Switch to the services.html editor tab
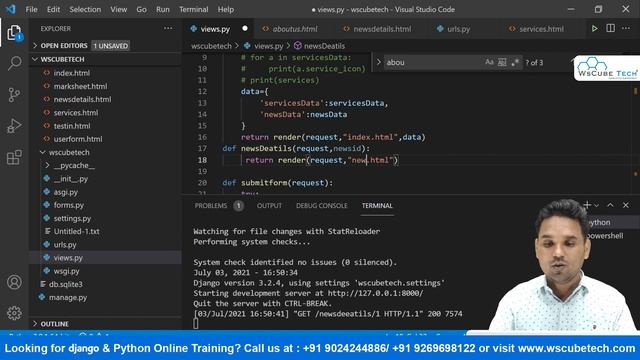 tap(541, 29)
